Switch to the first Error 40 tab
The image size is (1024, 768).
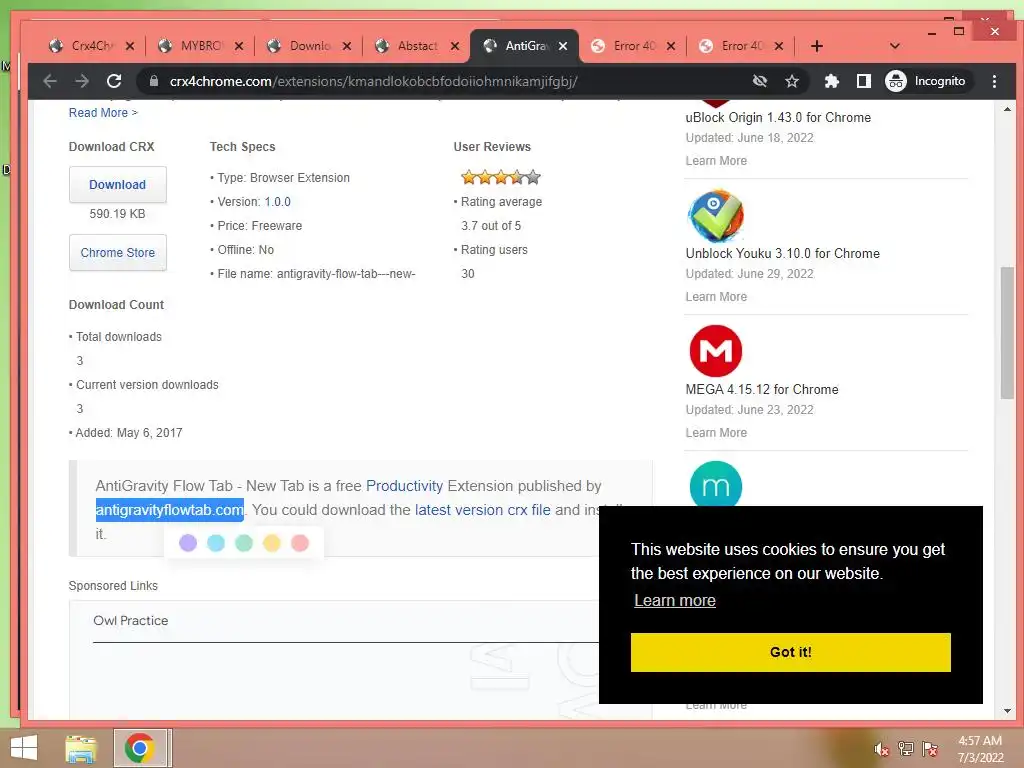pos(632,46)
